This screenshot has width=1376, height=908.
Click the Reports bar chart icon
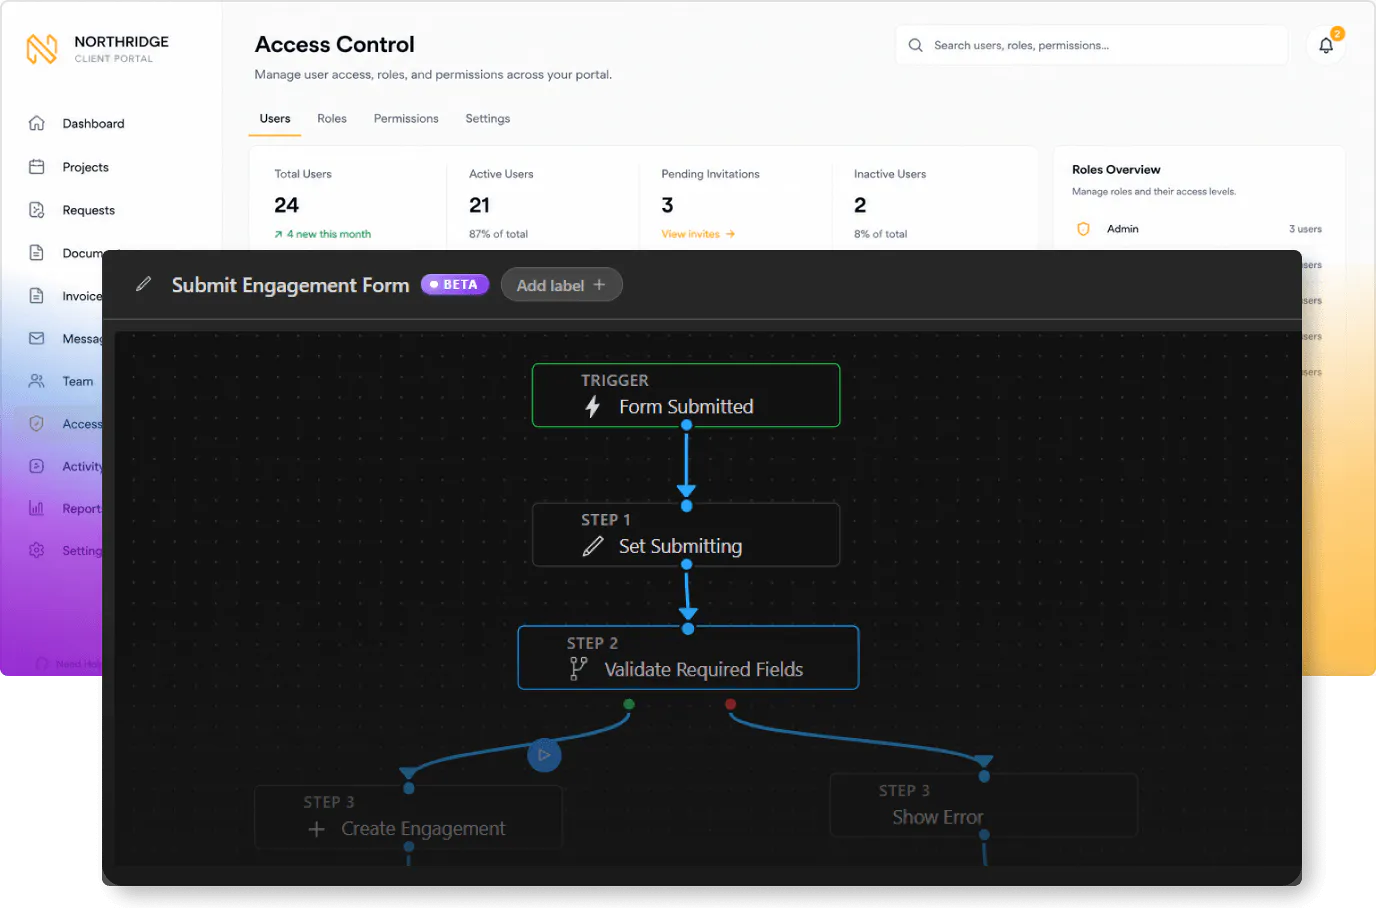[37, 508]
